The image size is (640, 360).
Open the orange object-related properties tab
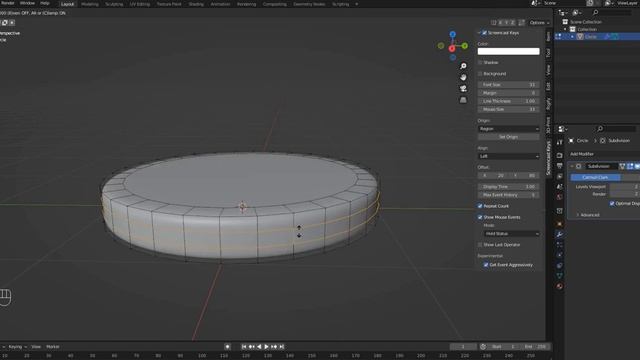pyautogui.click(x=560, y=224)
